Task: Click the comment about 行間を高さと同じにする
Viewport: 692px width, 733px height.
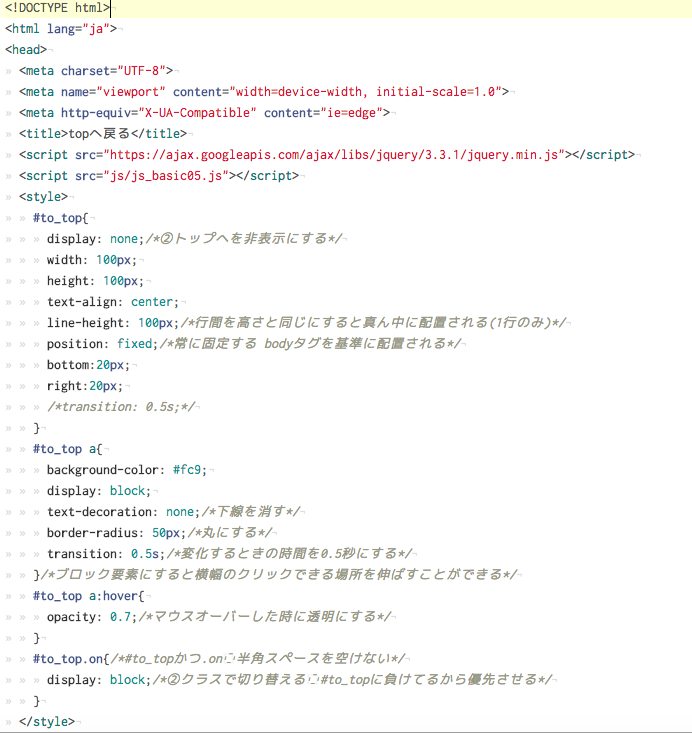Action: point(373,323)
